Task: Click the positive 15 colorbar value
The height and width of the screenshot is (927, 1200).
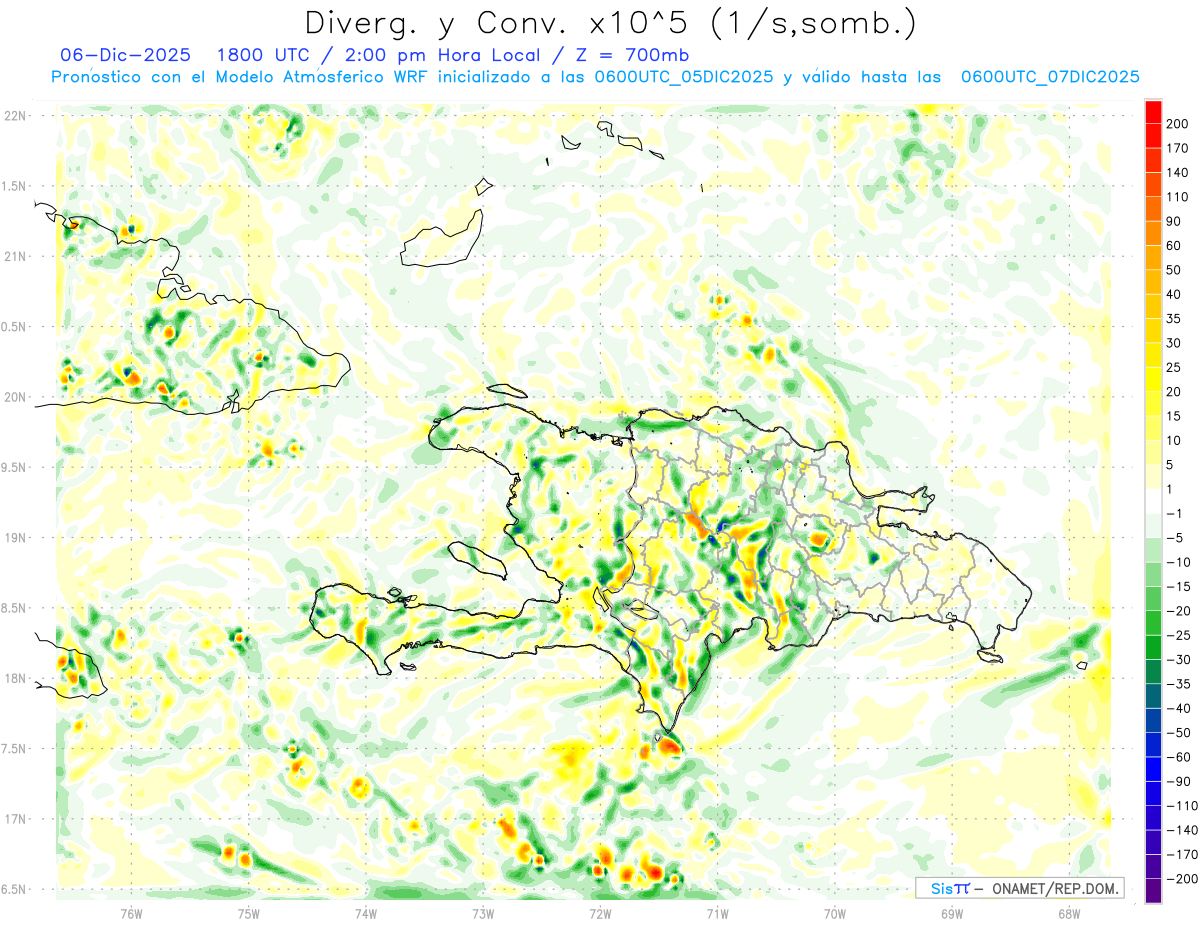Action: tap(1176, 416)
